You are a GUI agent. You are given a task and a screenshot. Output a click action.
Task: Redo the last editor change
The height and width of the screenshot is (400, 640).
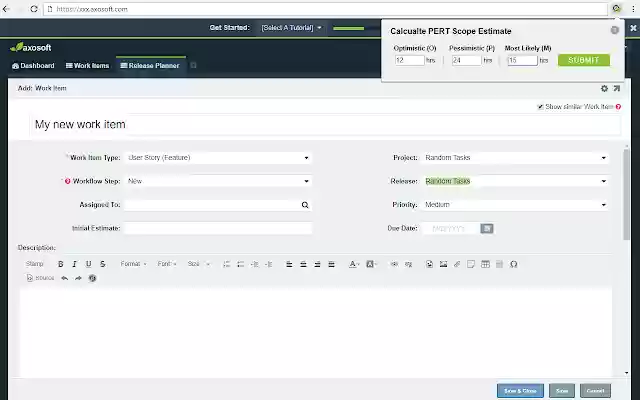[78, 278]
